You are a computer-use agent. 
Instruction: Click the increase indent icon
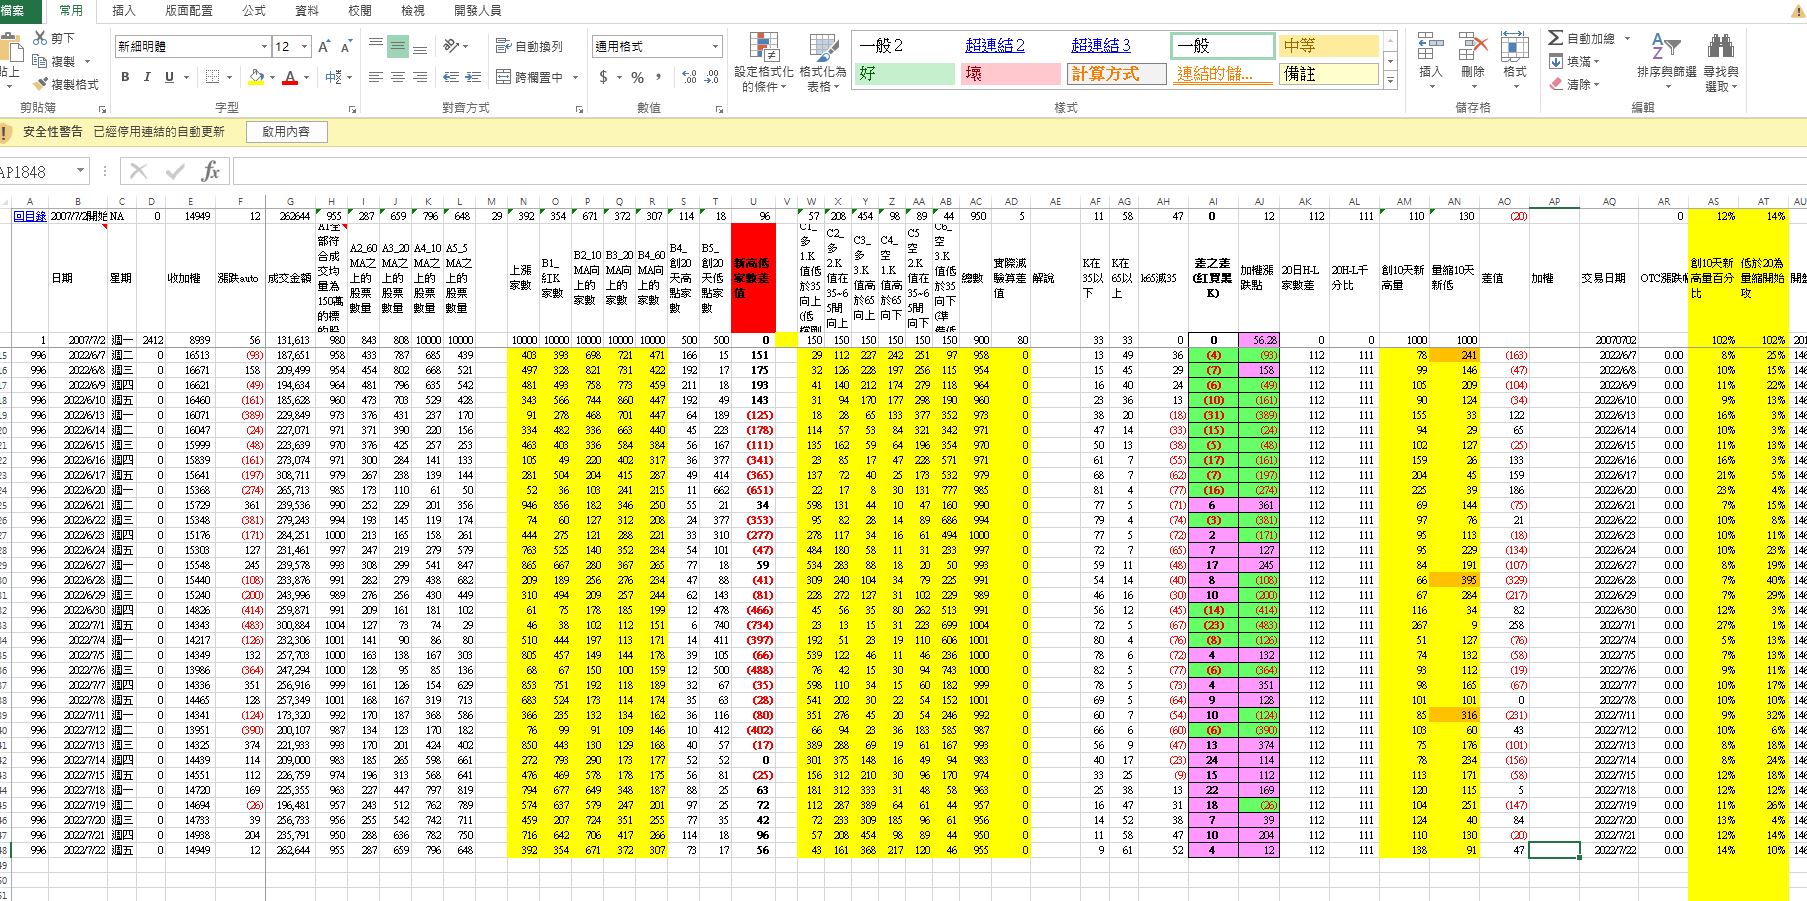tap(472, 77)
